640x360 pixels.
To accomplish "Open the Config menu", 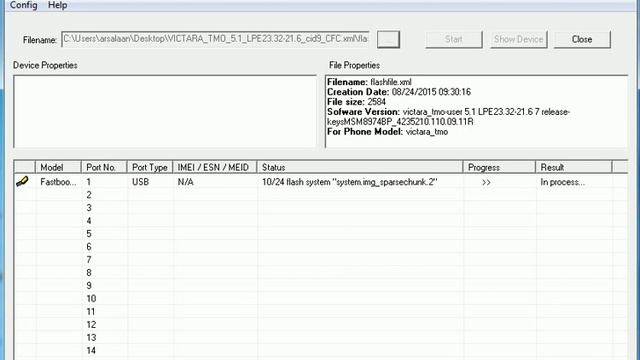I will [23, 5].
